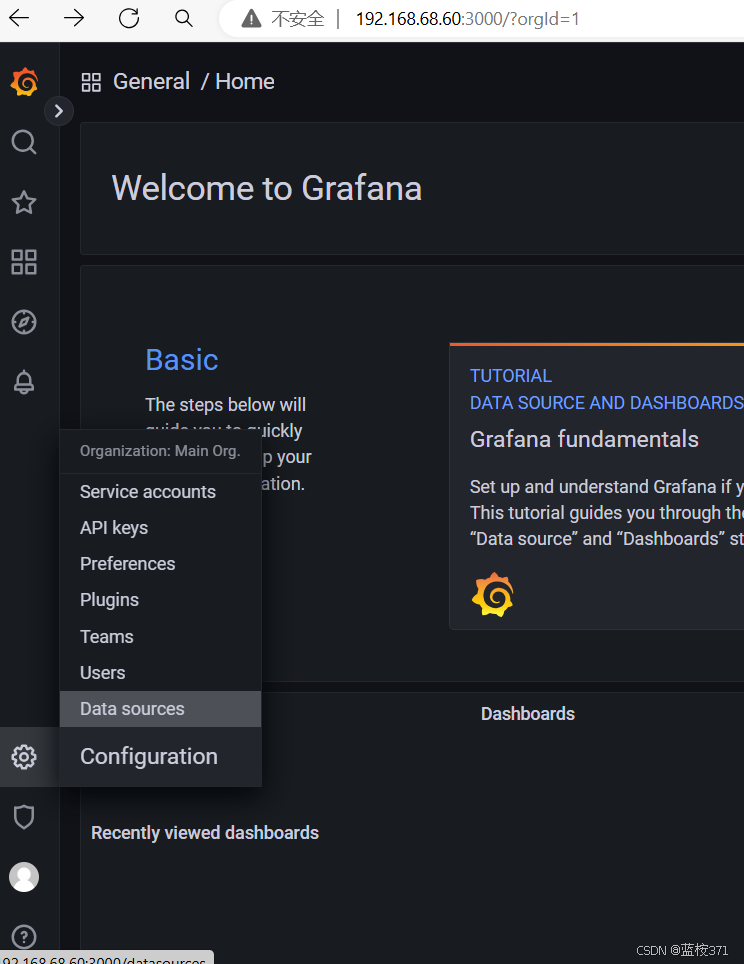Open the Help question mark icon
The height and width of the screenshot is (964, 744).
(x=24, y=937)
